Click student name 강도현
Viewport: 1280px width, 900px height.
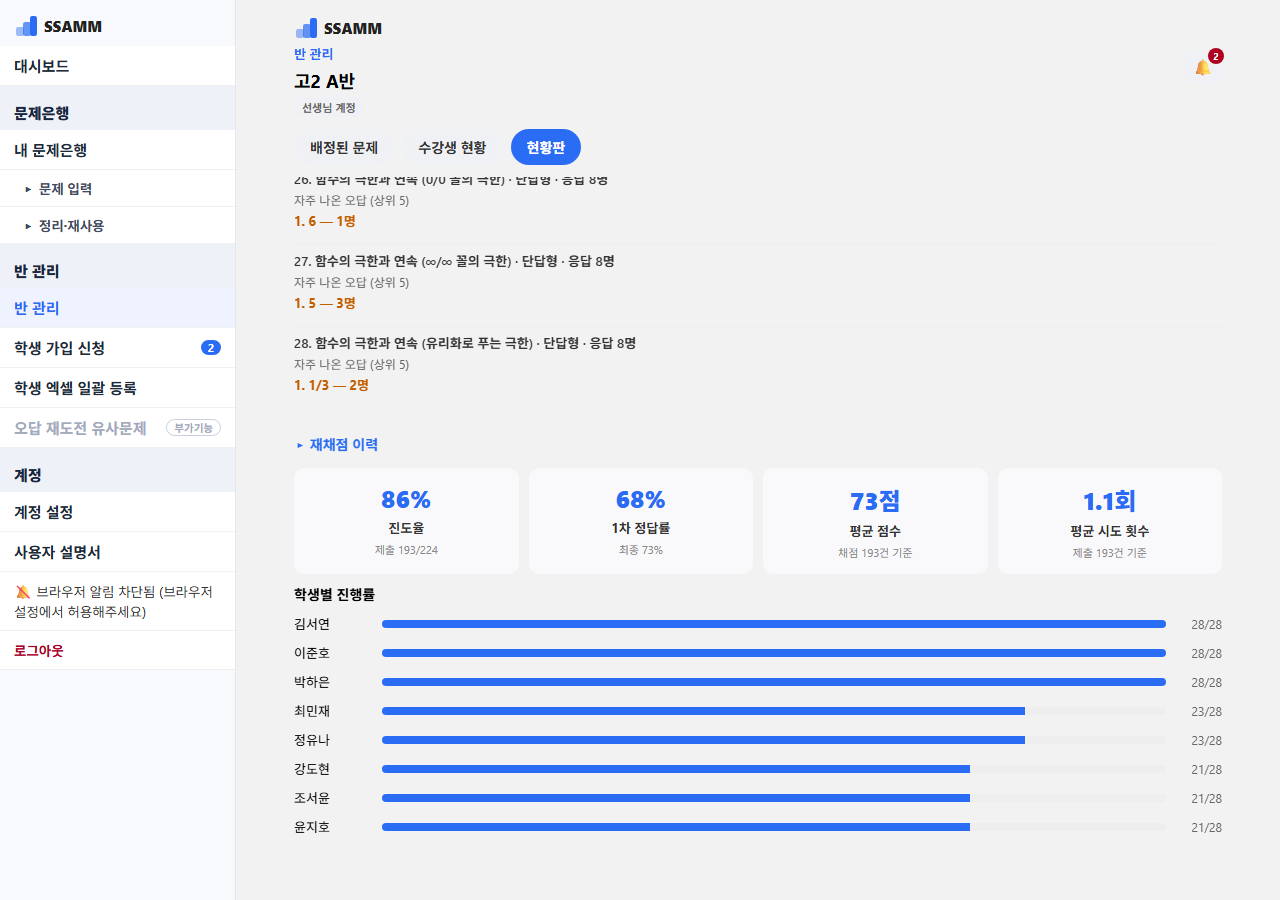tap(312, 769)
